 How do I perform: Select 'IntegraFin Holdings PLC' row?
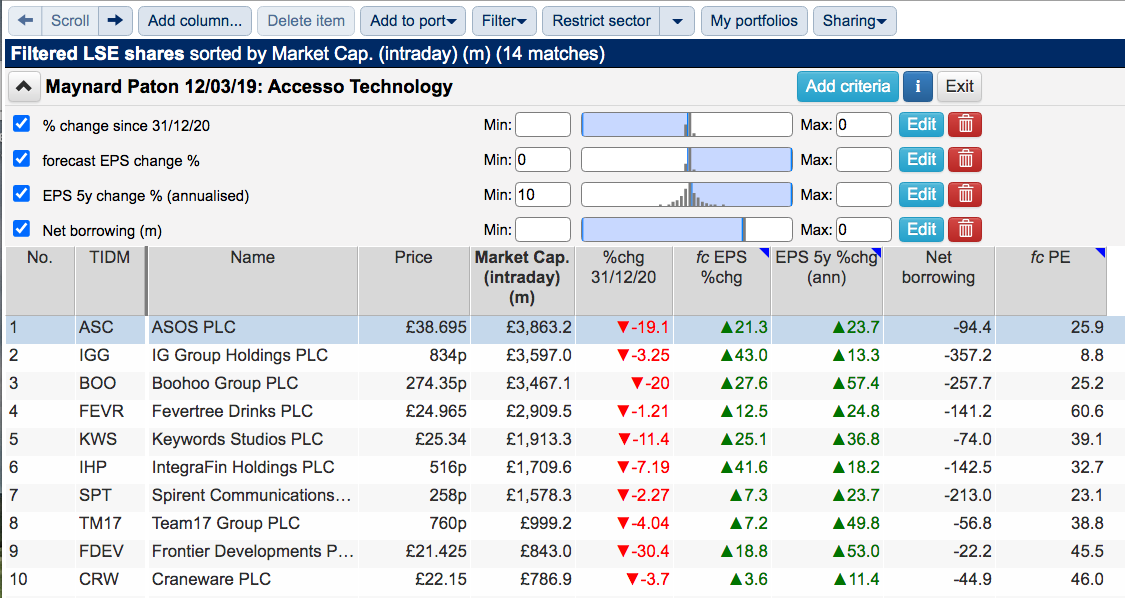pos(562,467)
